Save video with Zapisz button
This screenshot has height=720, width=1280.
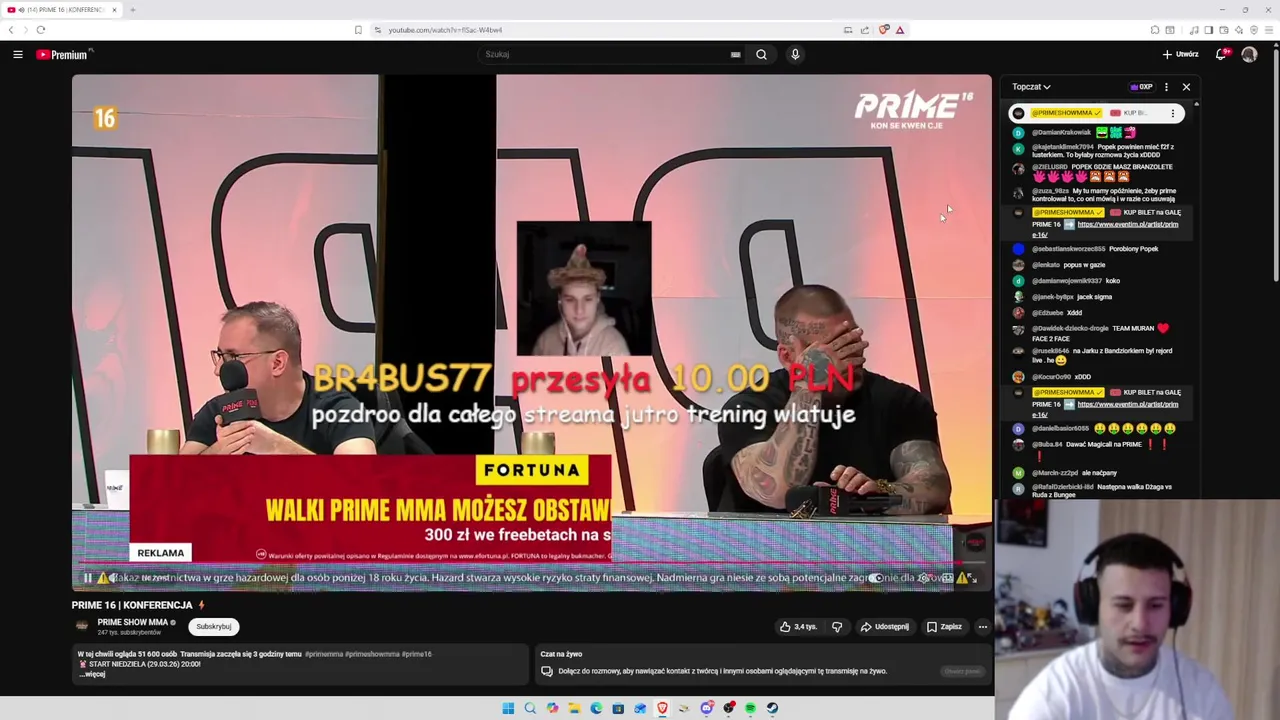(944, 627)
